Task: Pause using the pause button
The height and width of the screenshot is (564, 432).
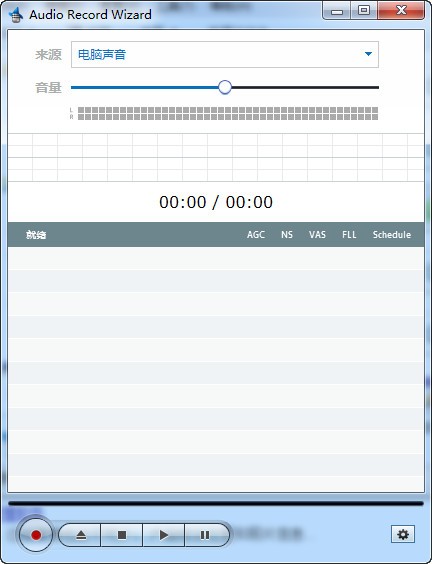Action: pos(206,535)
